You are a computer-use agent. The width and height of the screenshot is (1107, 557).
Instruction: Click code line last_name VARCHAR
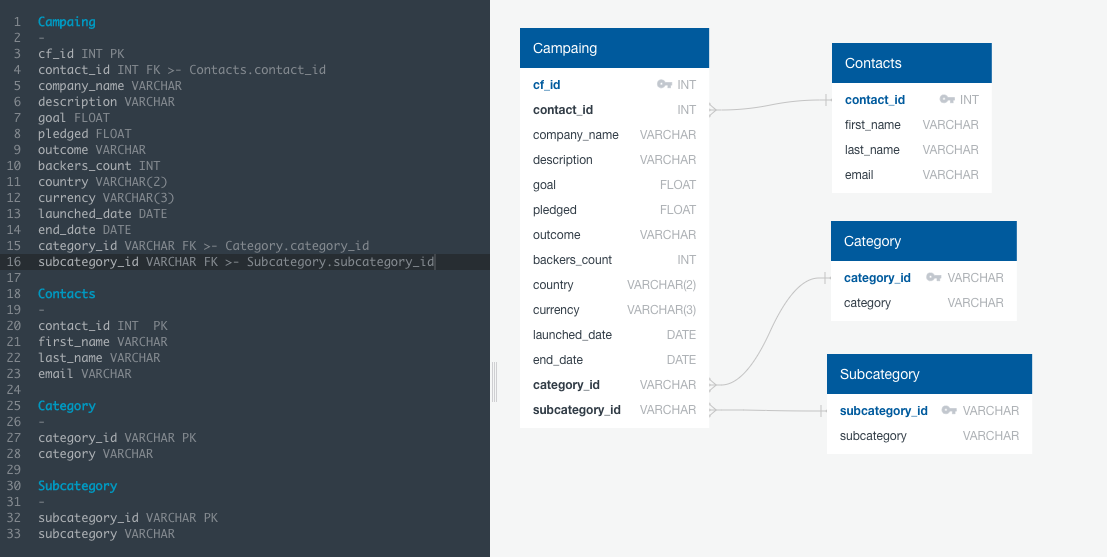(100, 358)
